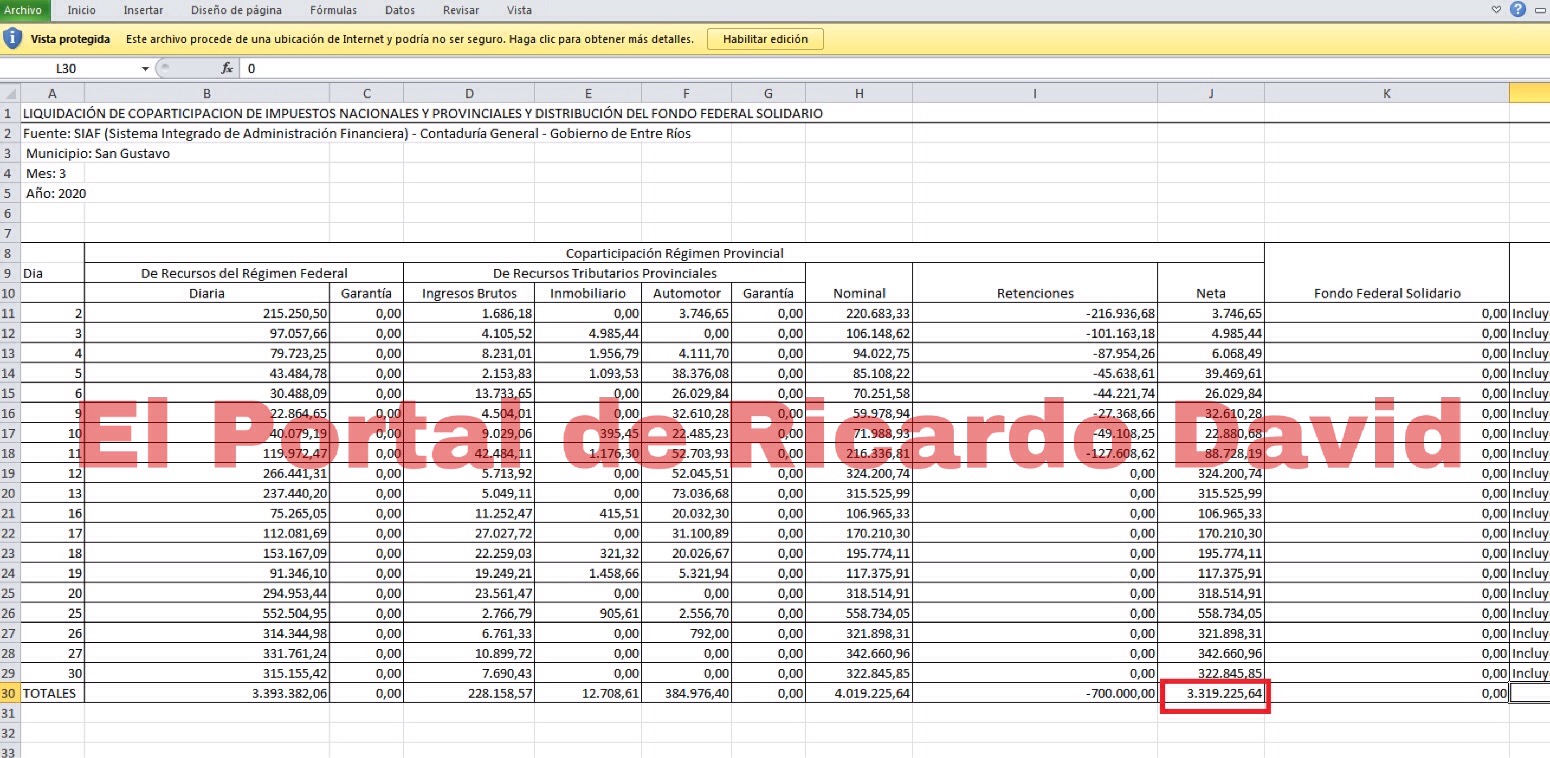Screen dimensions: 1550x758
Task: Open the Vista ribbon tab
Action: [x=519, y=10]
